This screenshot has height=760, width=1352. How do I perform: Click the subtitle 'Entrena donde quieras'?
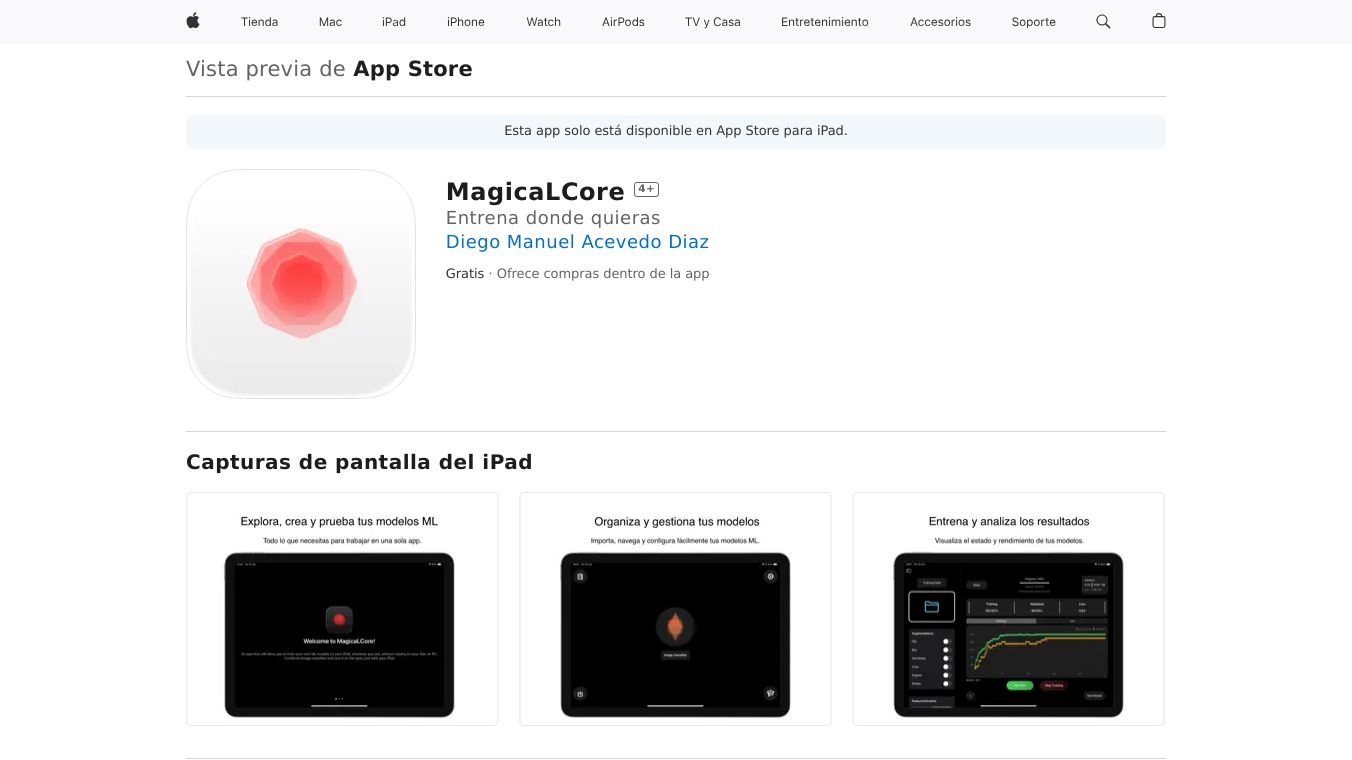(x=553, y=218)
